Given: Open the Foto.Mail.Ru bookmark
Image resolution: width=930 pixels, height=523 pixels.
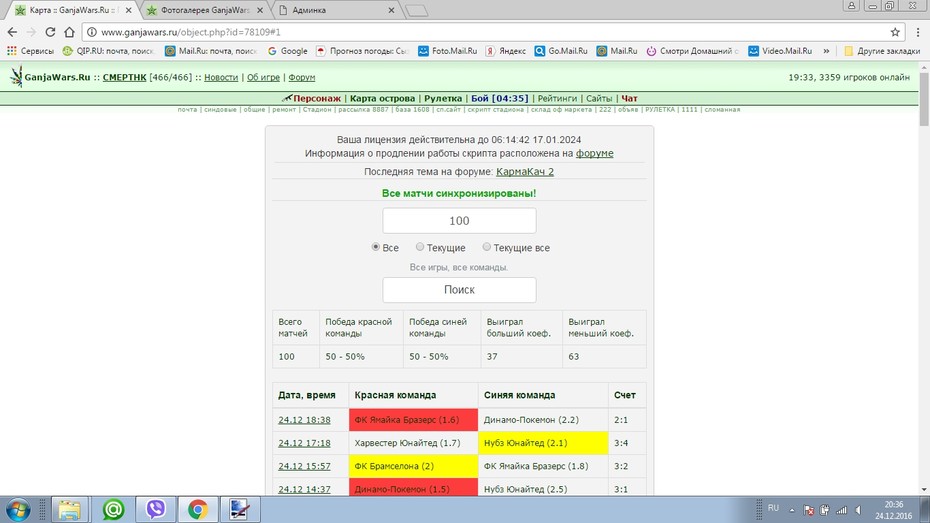Looking at the screenshot, I should click(x=447, y=51).
